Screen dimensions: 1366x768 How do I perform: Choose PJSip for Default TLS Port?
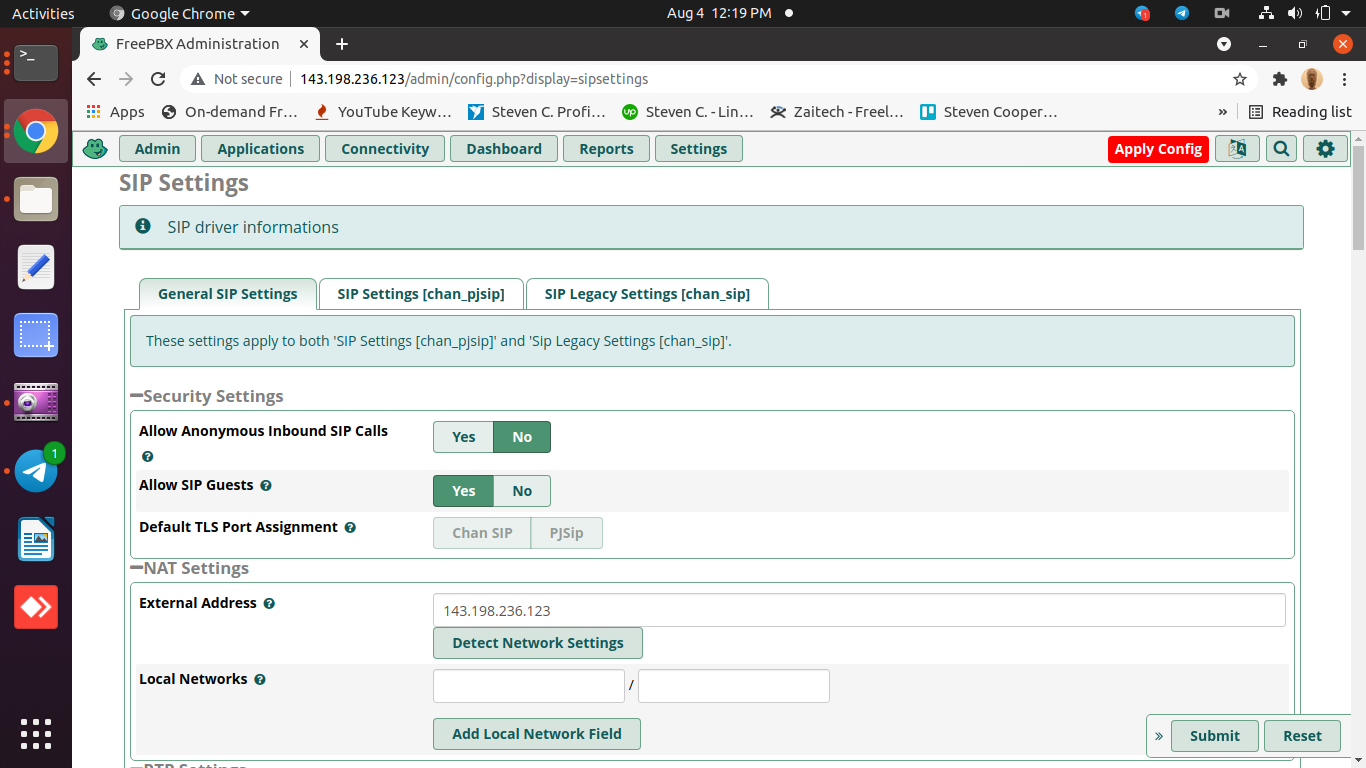point(567,533)
